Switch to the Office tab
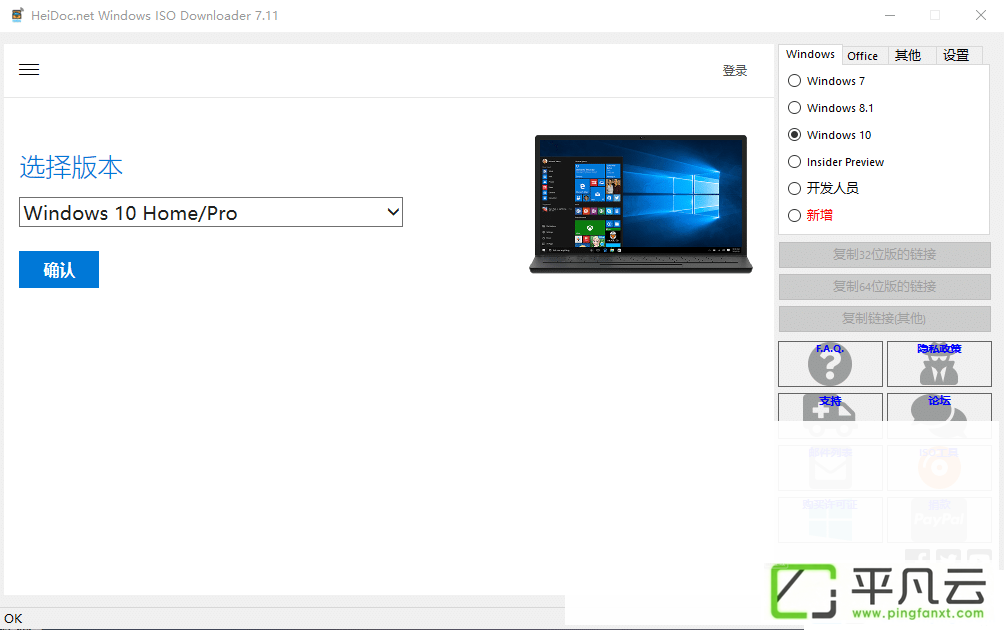1004x630 pixels. point(862,56)
